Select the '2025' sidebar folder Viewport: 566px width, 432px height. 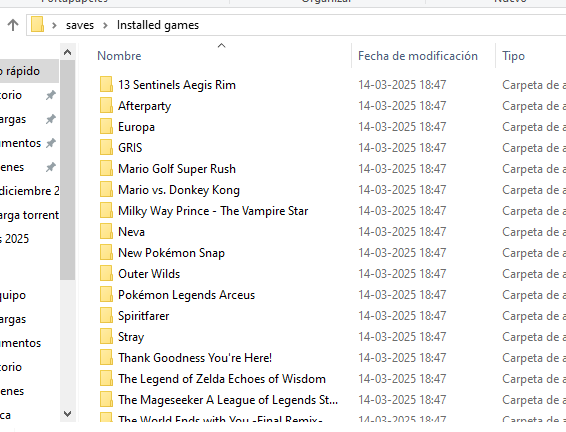pyautogui.click(x=14, y=239)
